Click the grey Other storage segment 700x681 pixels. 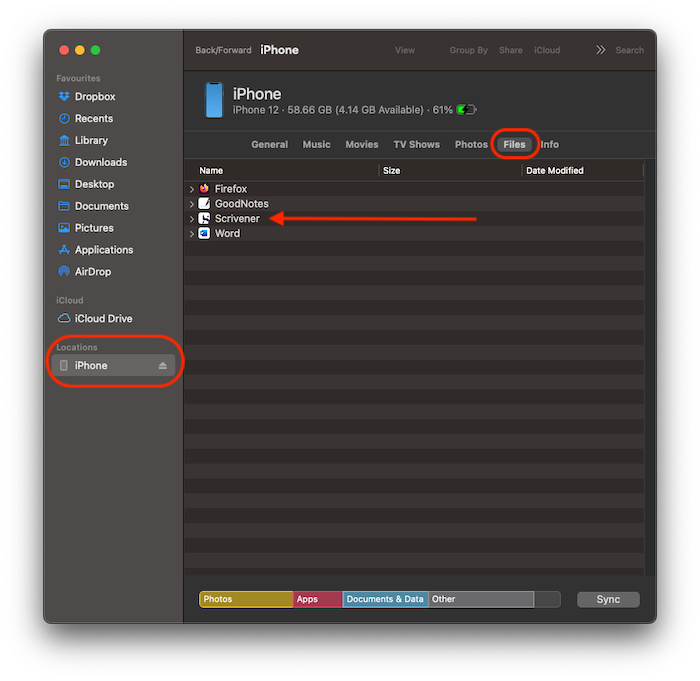[481, 599]
